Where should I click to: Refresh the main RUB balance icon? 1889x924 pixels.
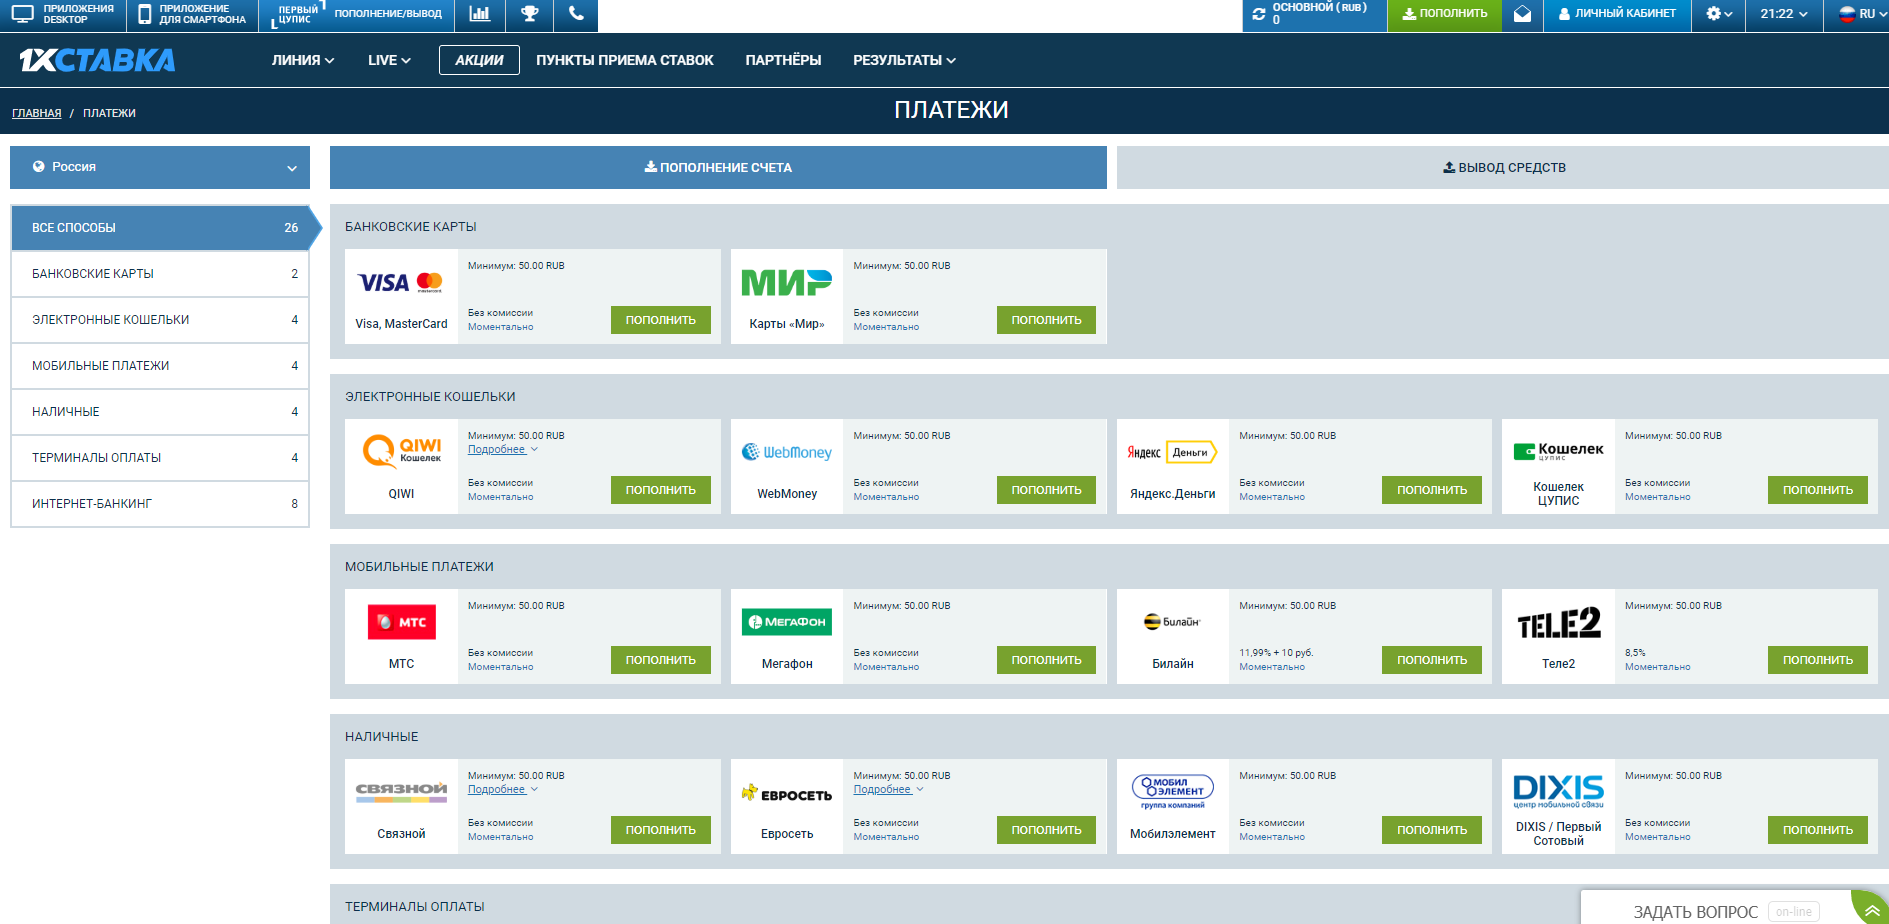(x=1259, y=14)
